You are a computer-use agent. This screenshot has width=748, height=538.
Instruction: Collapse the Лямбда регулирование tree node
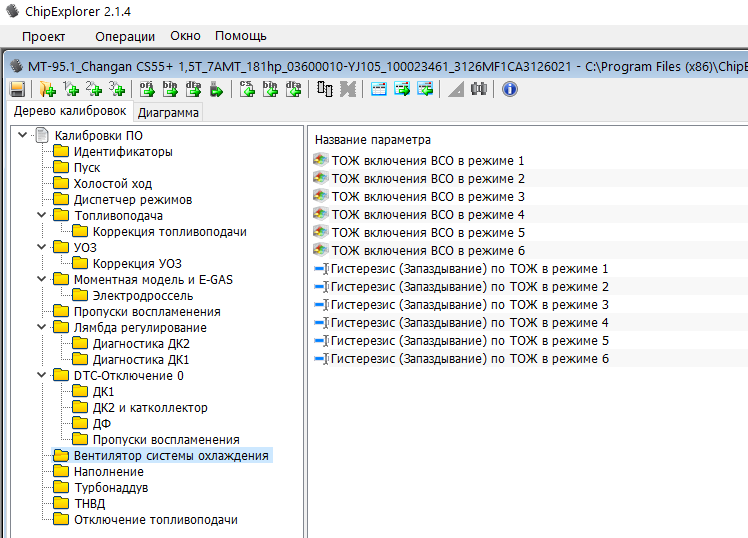pos(40,328)
